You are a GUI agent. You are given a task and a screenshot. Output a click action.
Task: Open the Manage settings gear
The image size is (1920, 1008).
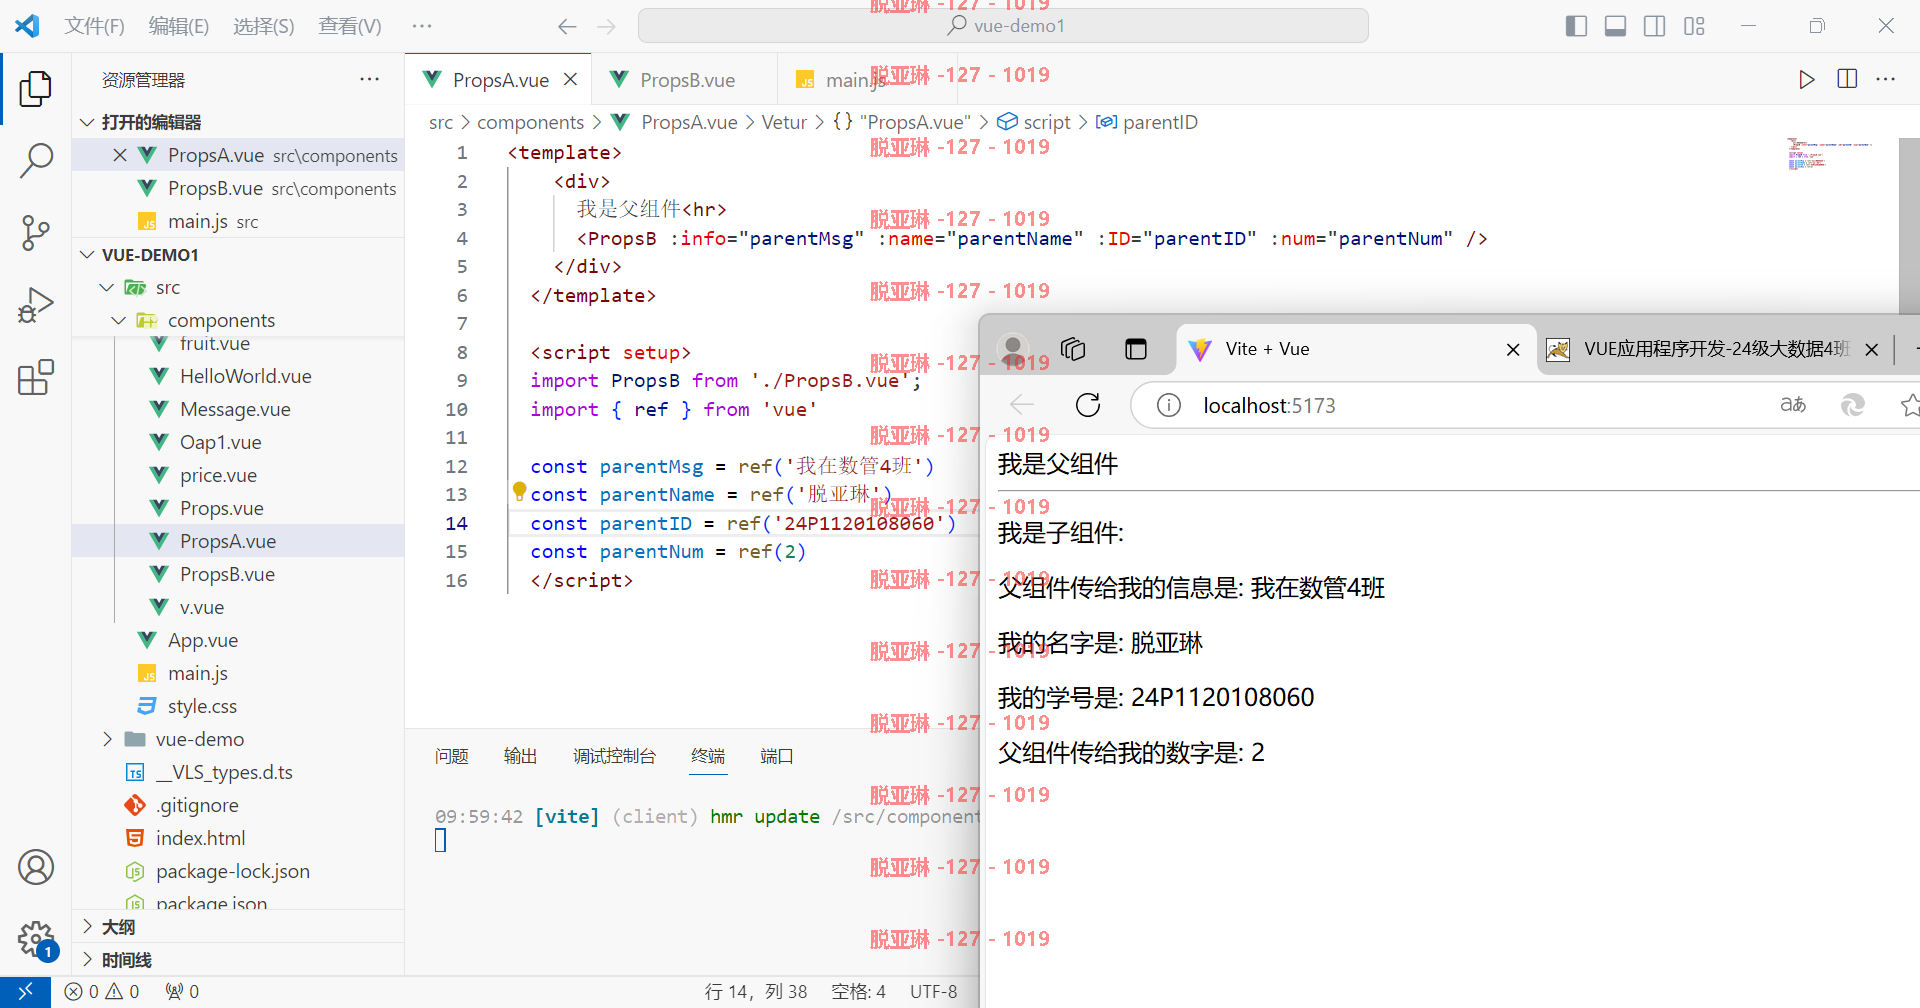tap(36, 940)
